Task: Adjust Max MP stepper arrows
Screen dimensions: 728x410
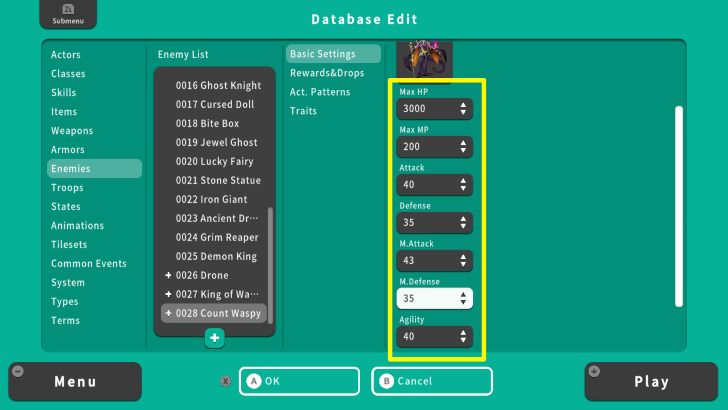Action: click(x=463, y=147)
